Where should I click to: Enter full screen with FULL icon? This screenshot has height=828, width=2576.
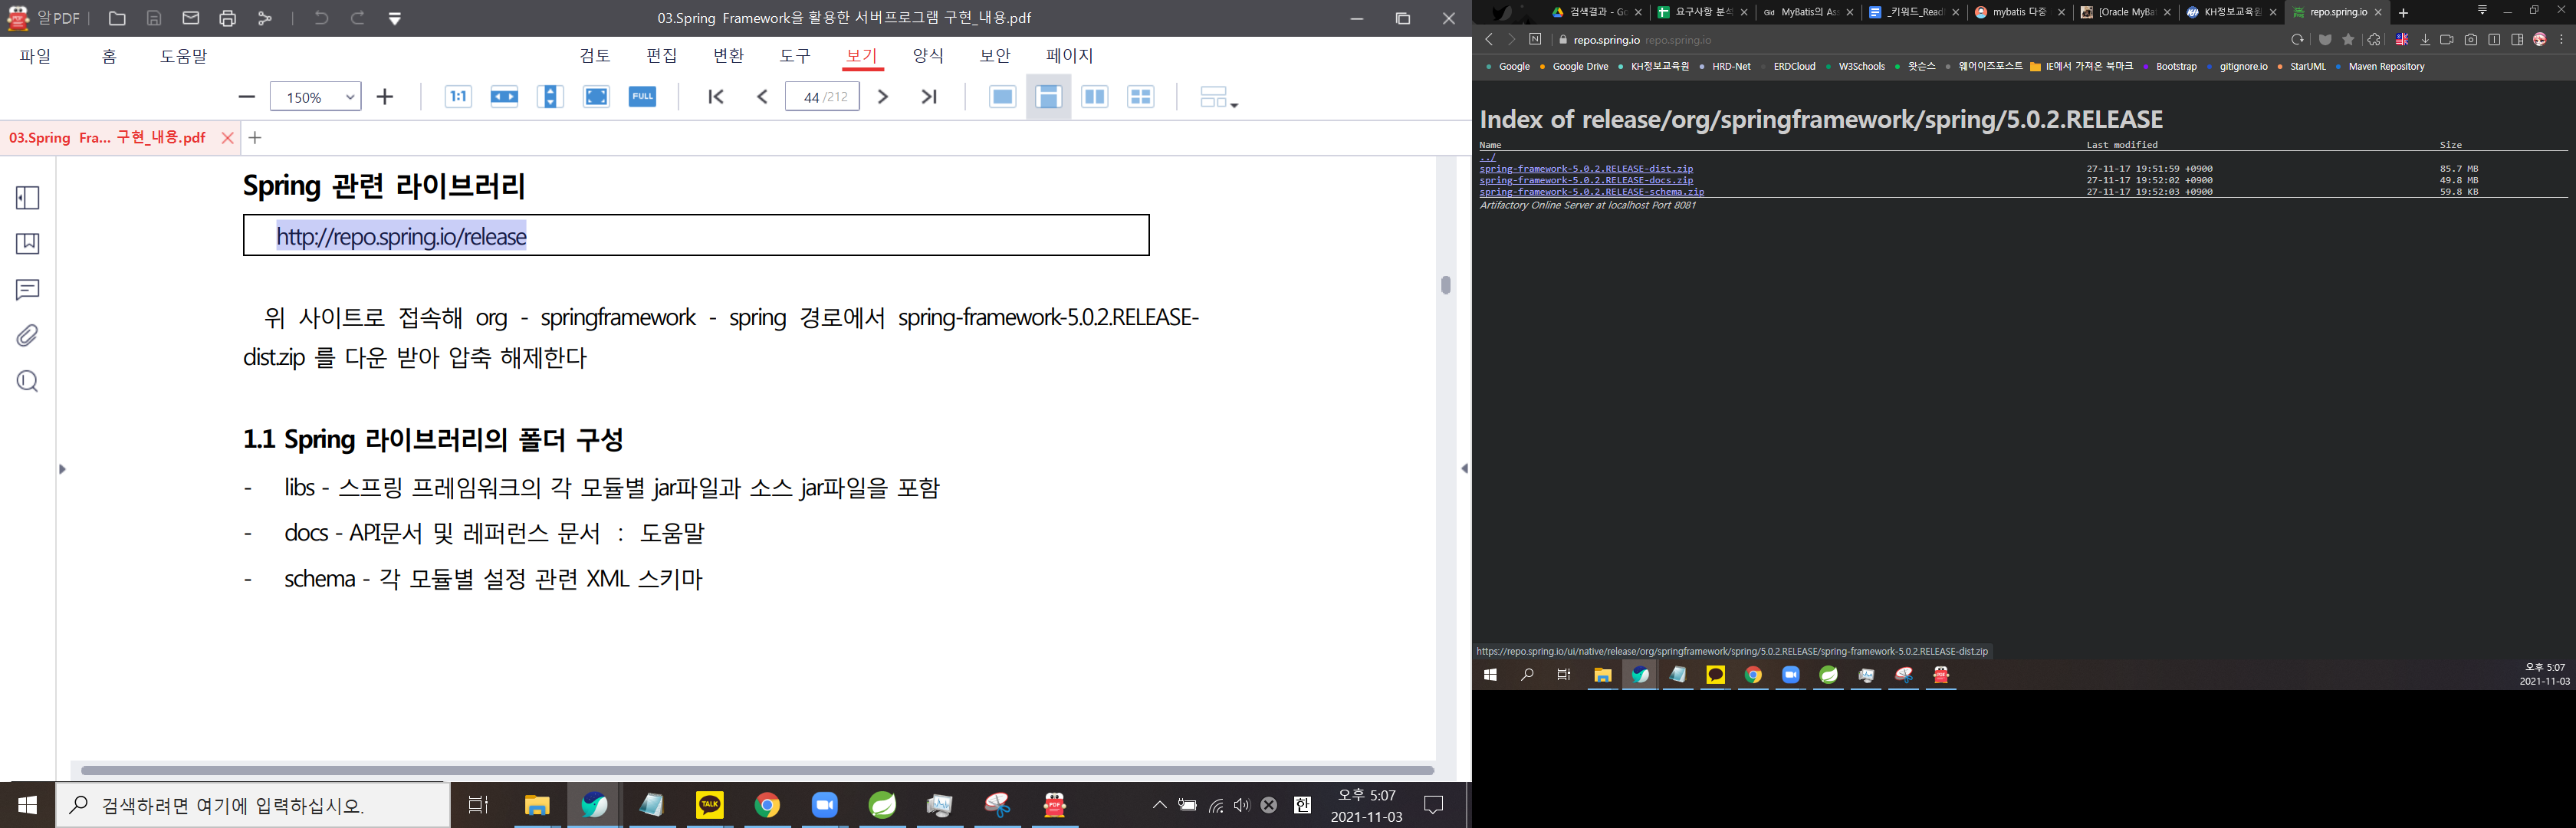pos(642,97)
